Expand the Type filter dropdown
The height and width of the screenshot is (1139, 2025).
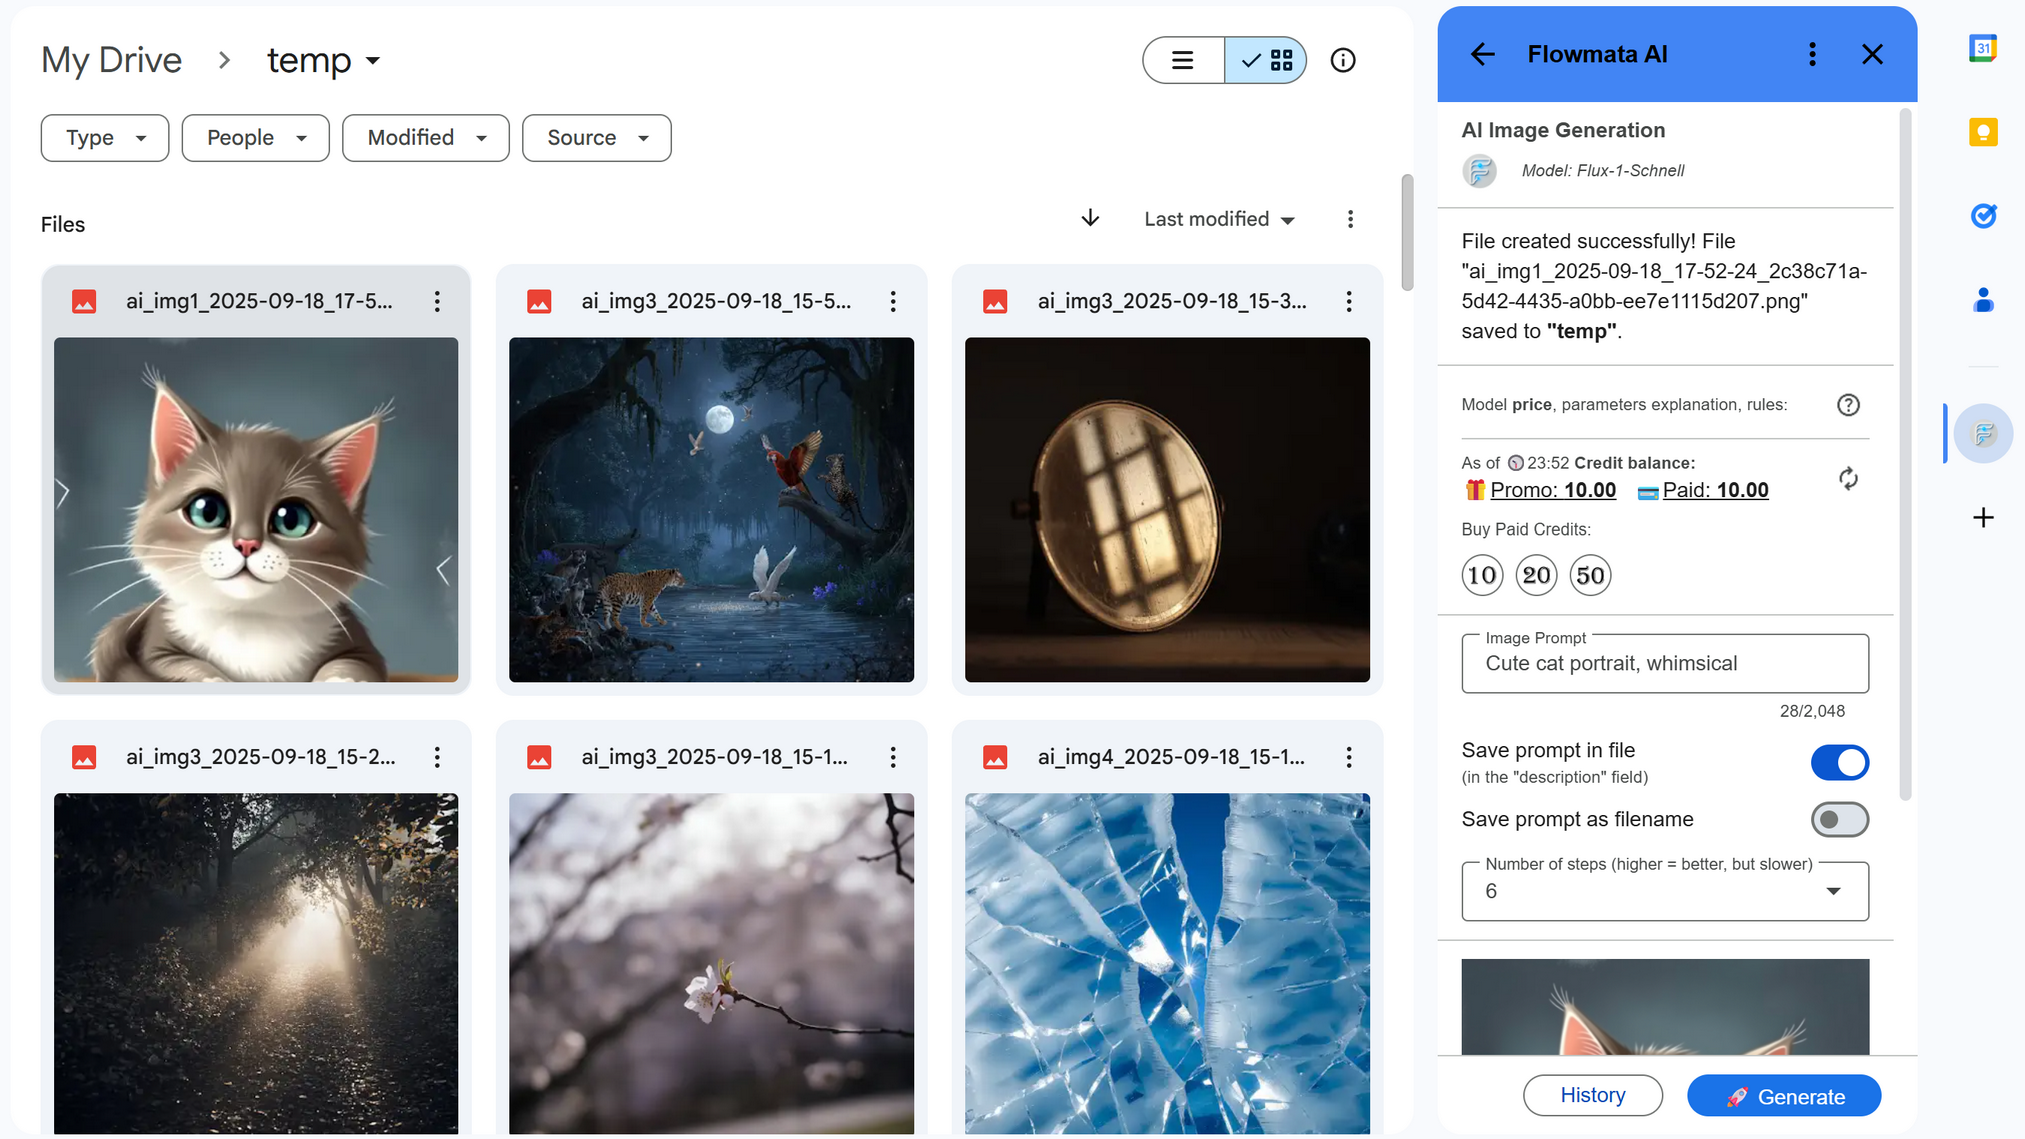click(x=105, y=138)
